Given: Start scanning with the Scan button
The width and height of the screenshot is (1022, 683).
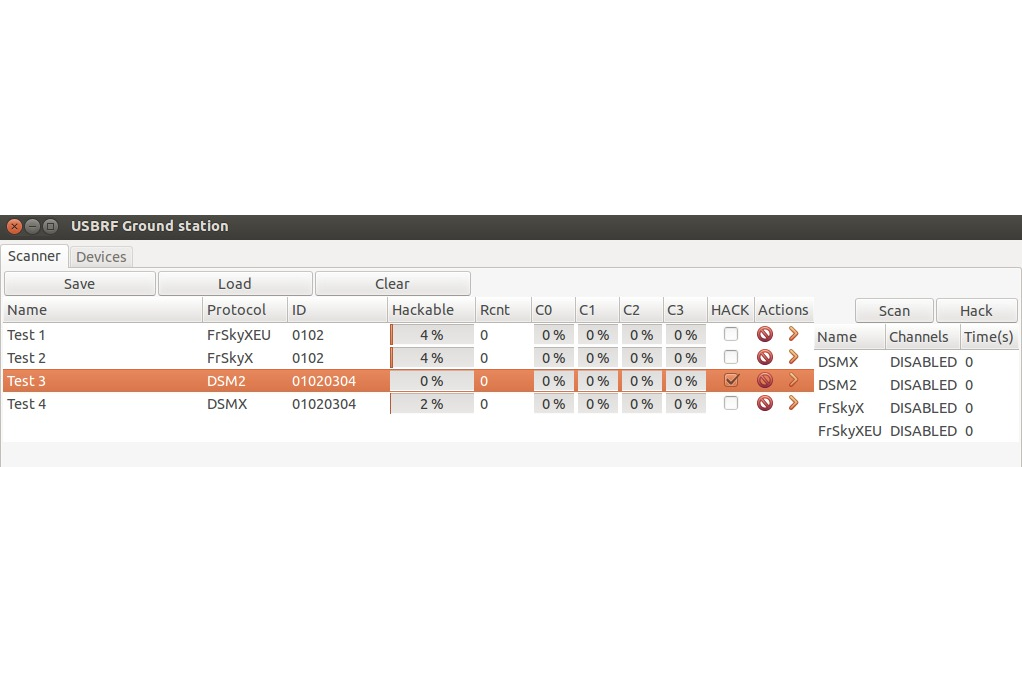Looking at the screenshot, I should tap(894, 311).
